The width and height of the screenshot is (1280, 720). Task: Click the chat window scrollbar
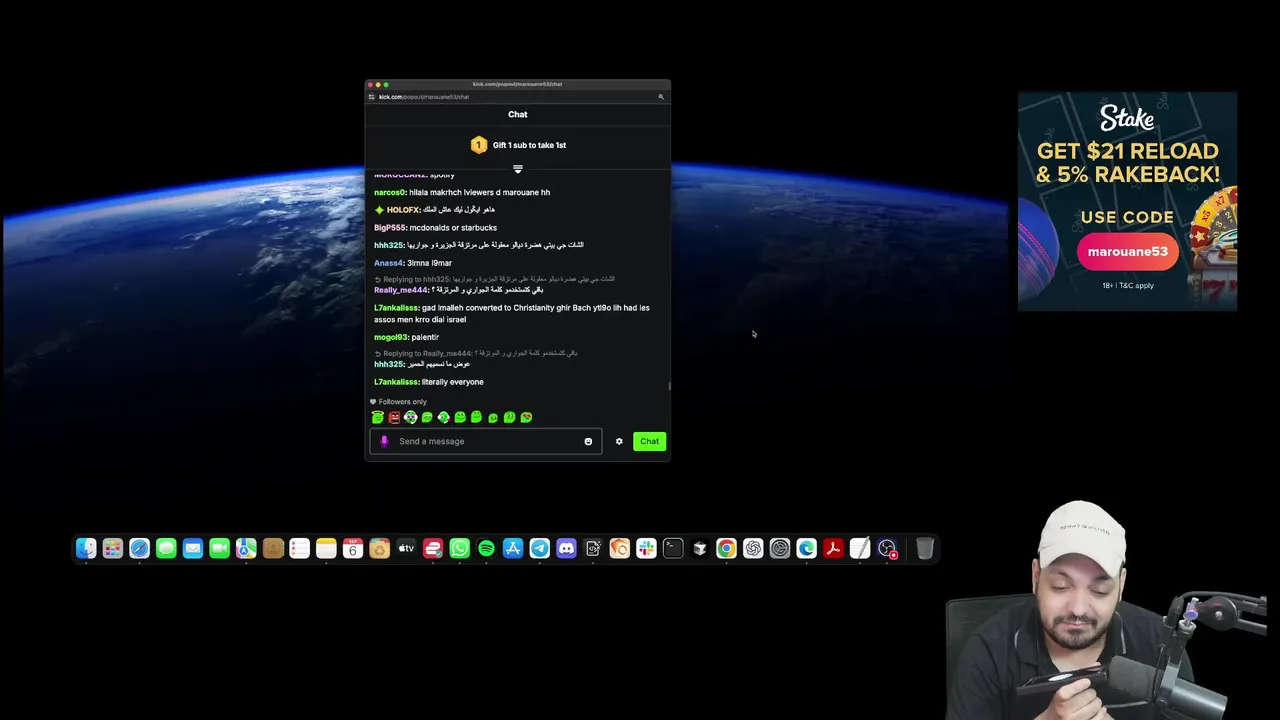coord(669,386)
